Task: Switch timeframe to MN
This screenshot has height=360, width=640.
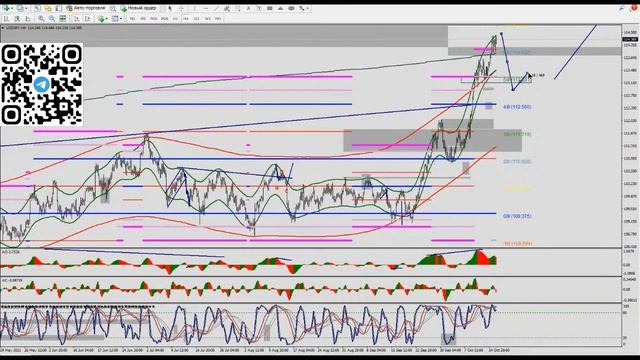Action: point(218,18)
